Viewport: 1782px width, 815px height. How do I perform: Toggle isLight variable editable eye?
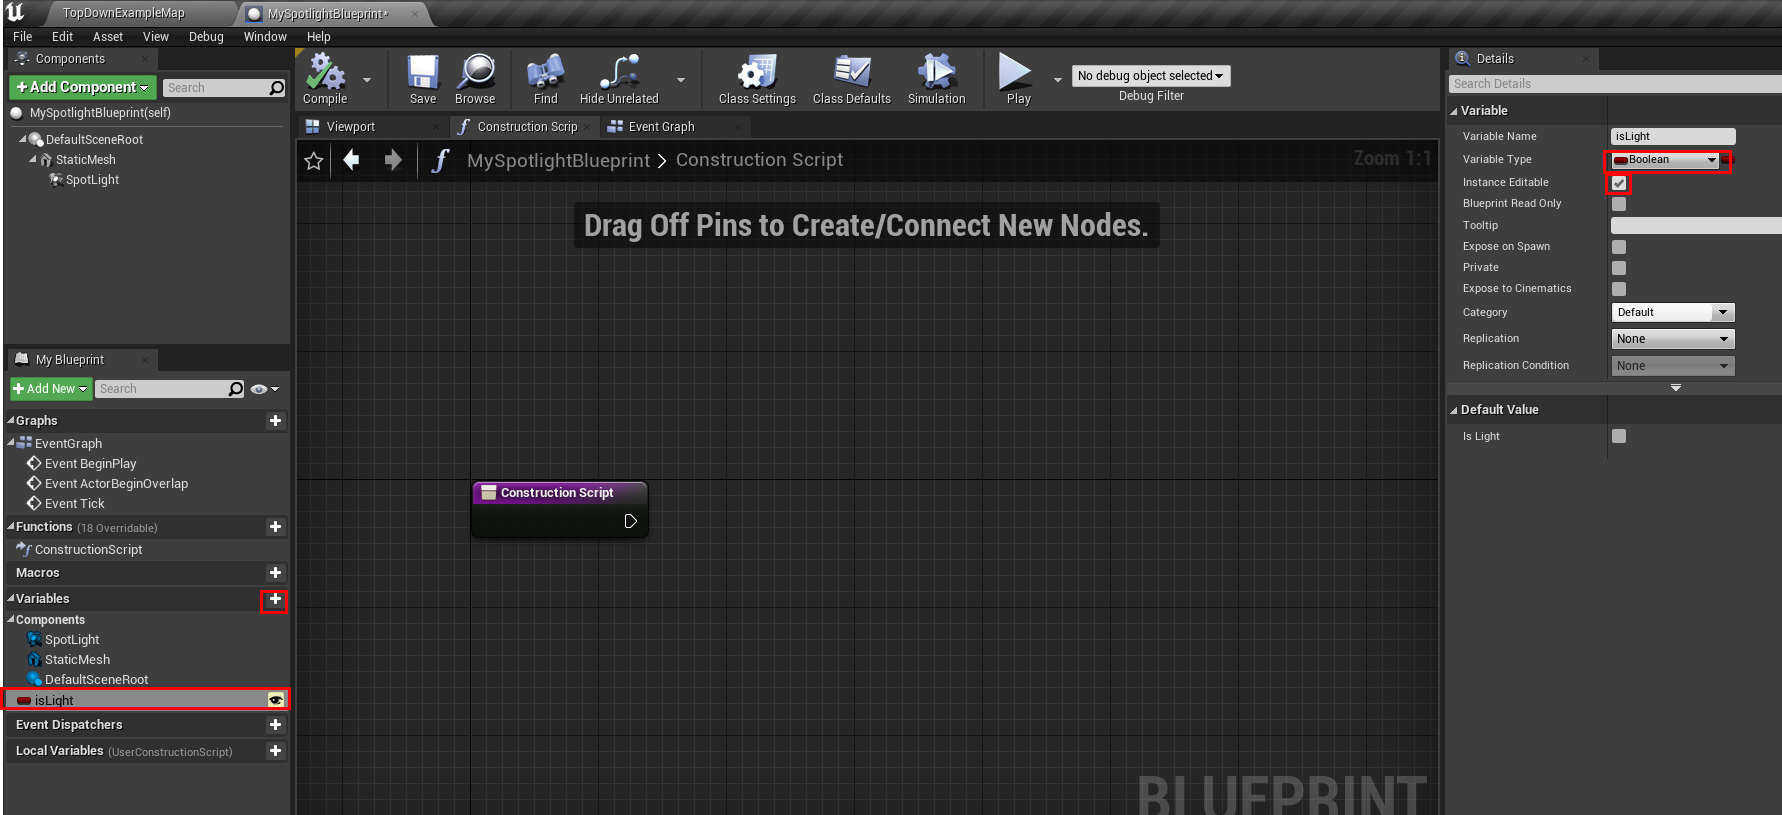coord(275,700)
